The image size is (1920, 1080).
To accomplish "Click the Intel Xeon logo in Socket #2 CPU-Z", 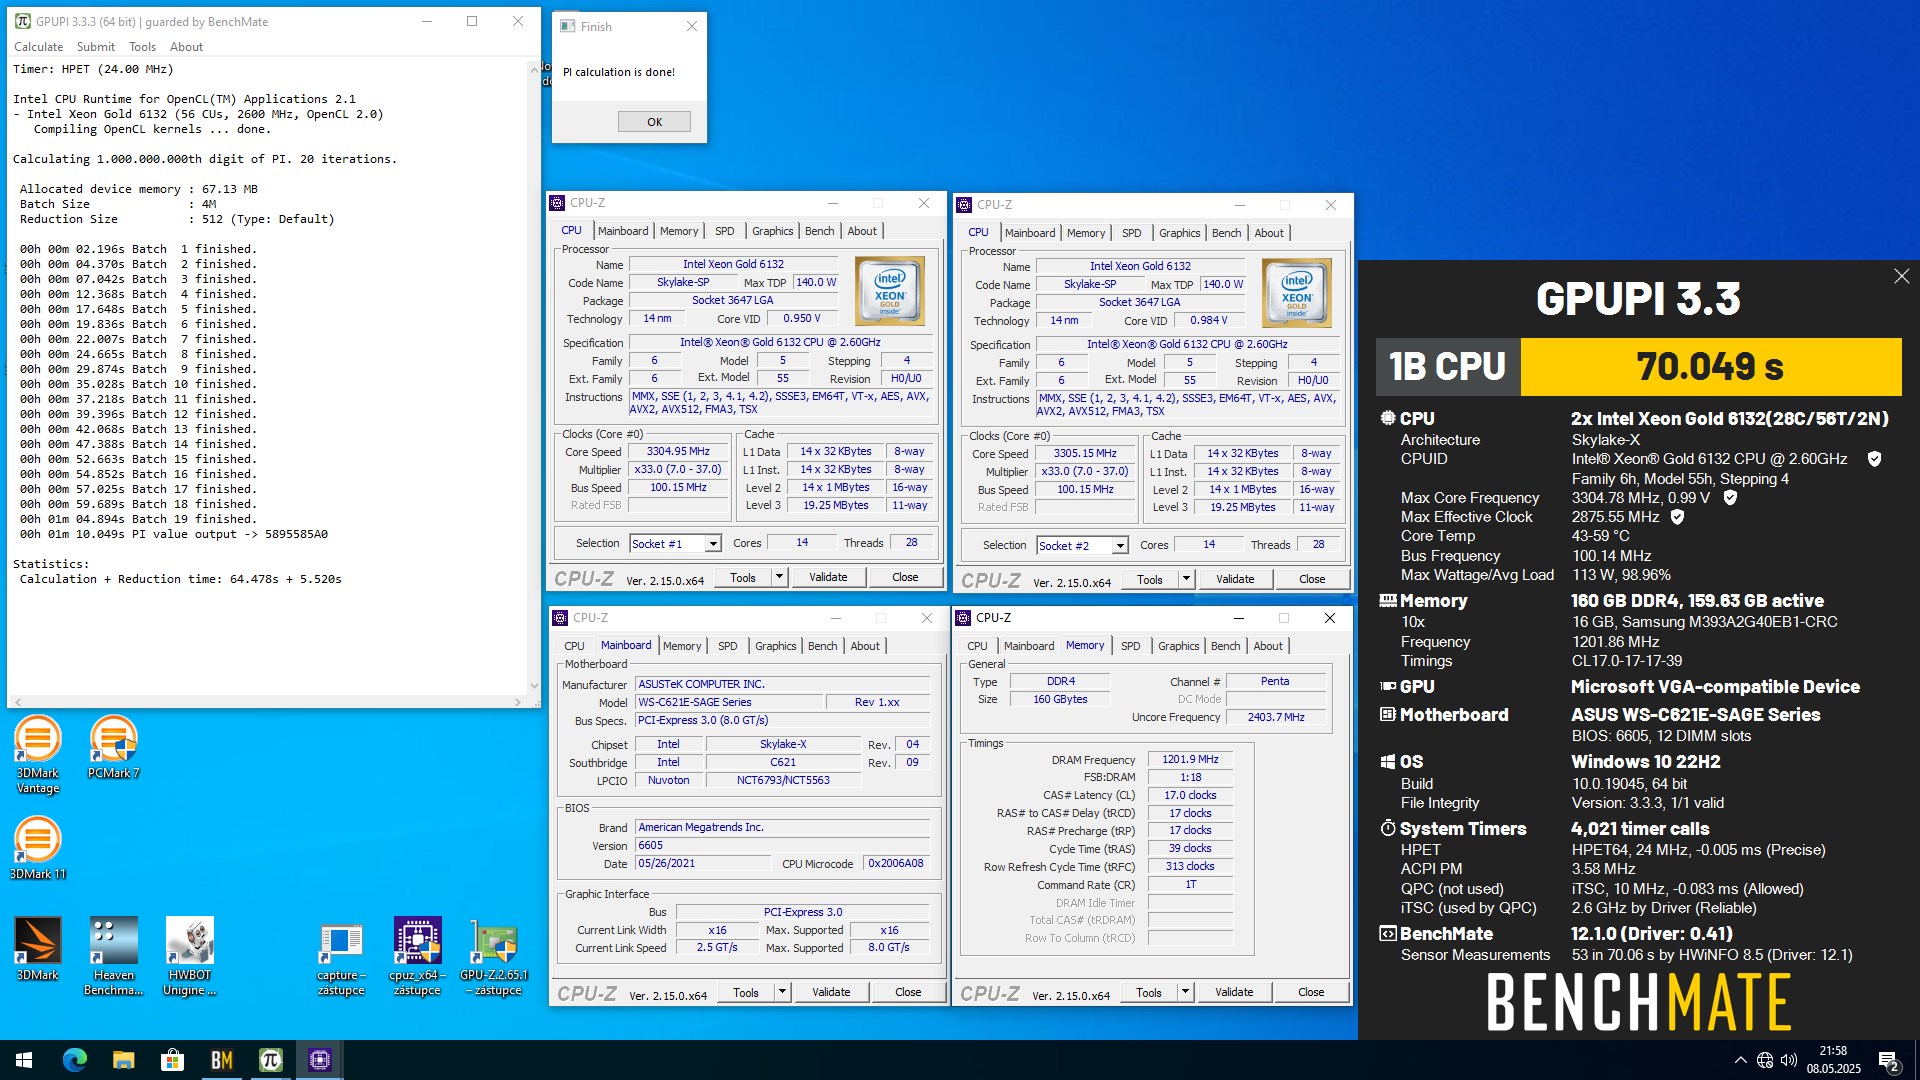I will tap(1296, 293).
